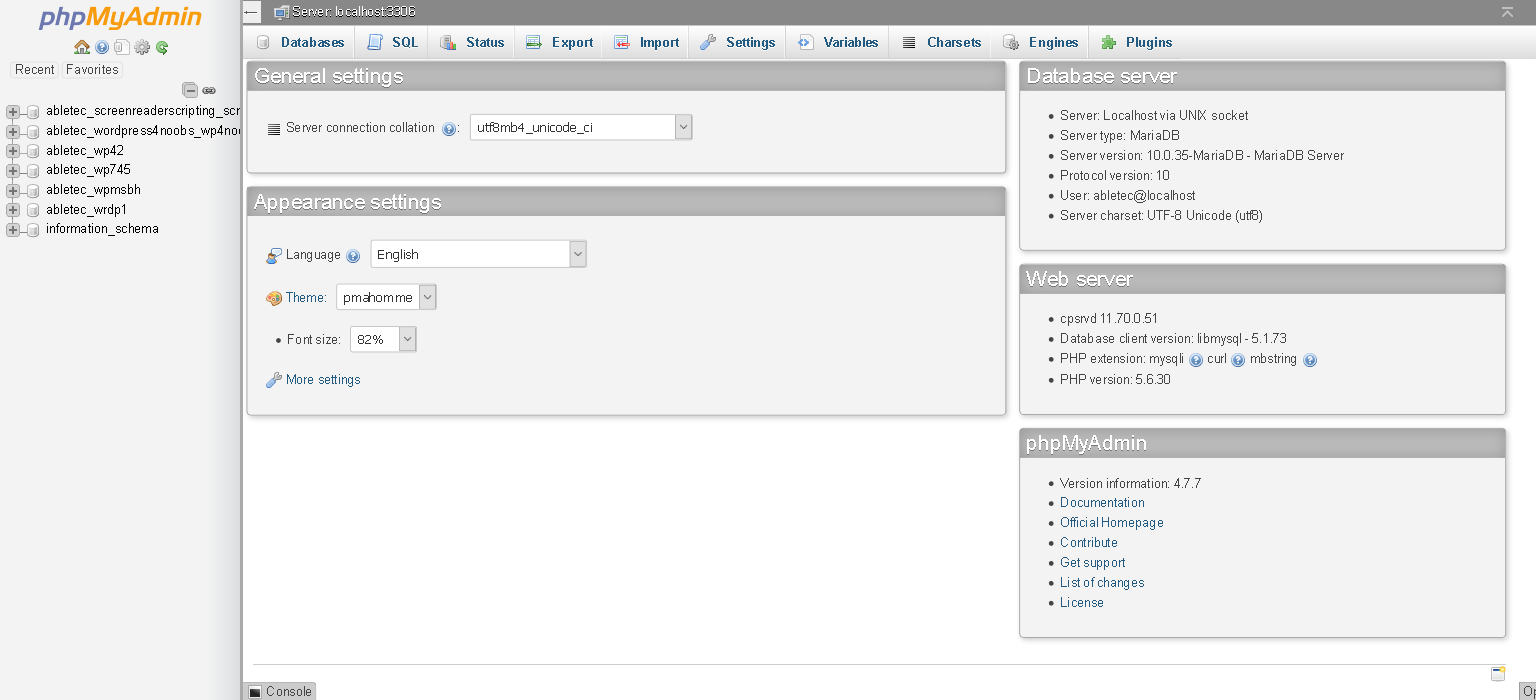Click the list icon next to Server connection collation
Viewport: 1536px width, 700px height.
[274, 129]
